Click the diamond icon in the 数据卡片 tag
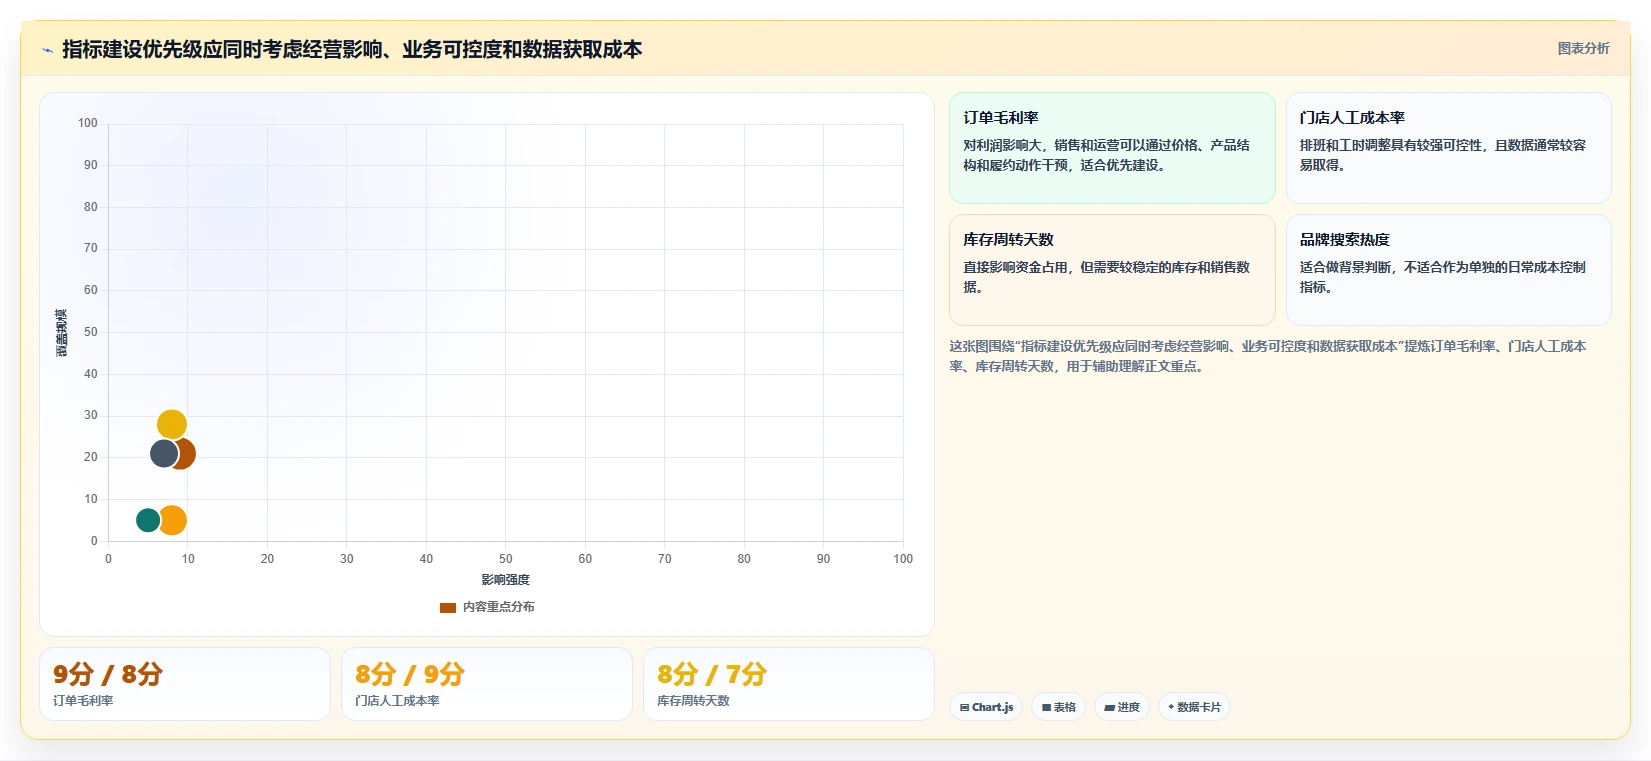 pyautogui.click(x=1171, y=707)
